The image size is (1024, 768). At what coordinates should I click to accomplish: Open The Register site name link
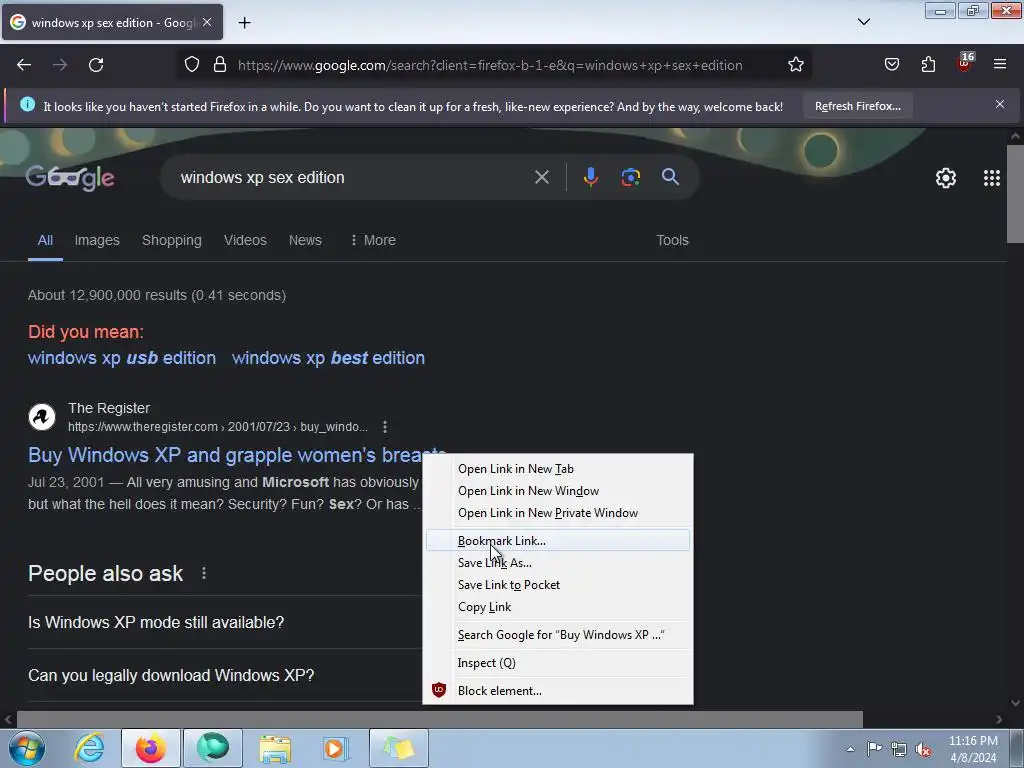pos(109,408)
